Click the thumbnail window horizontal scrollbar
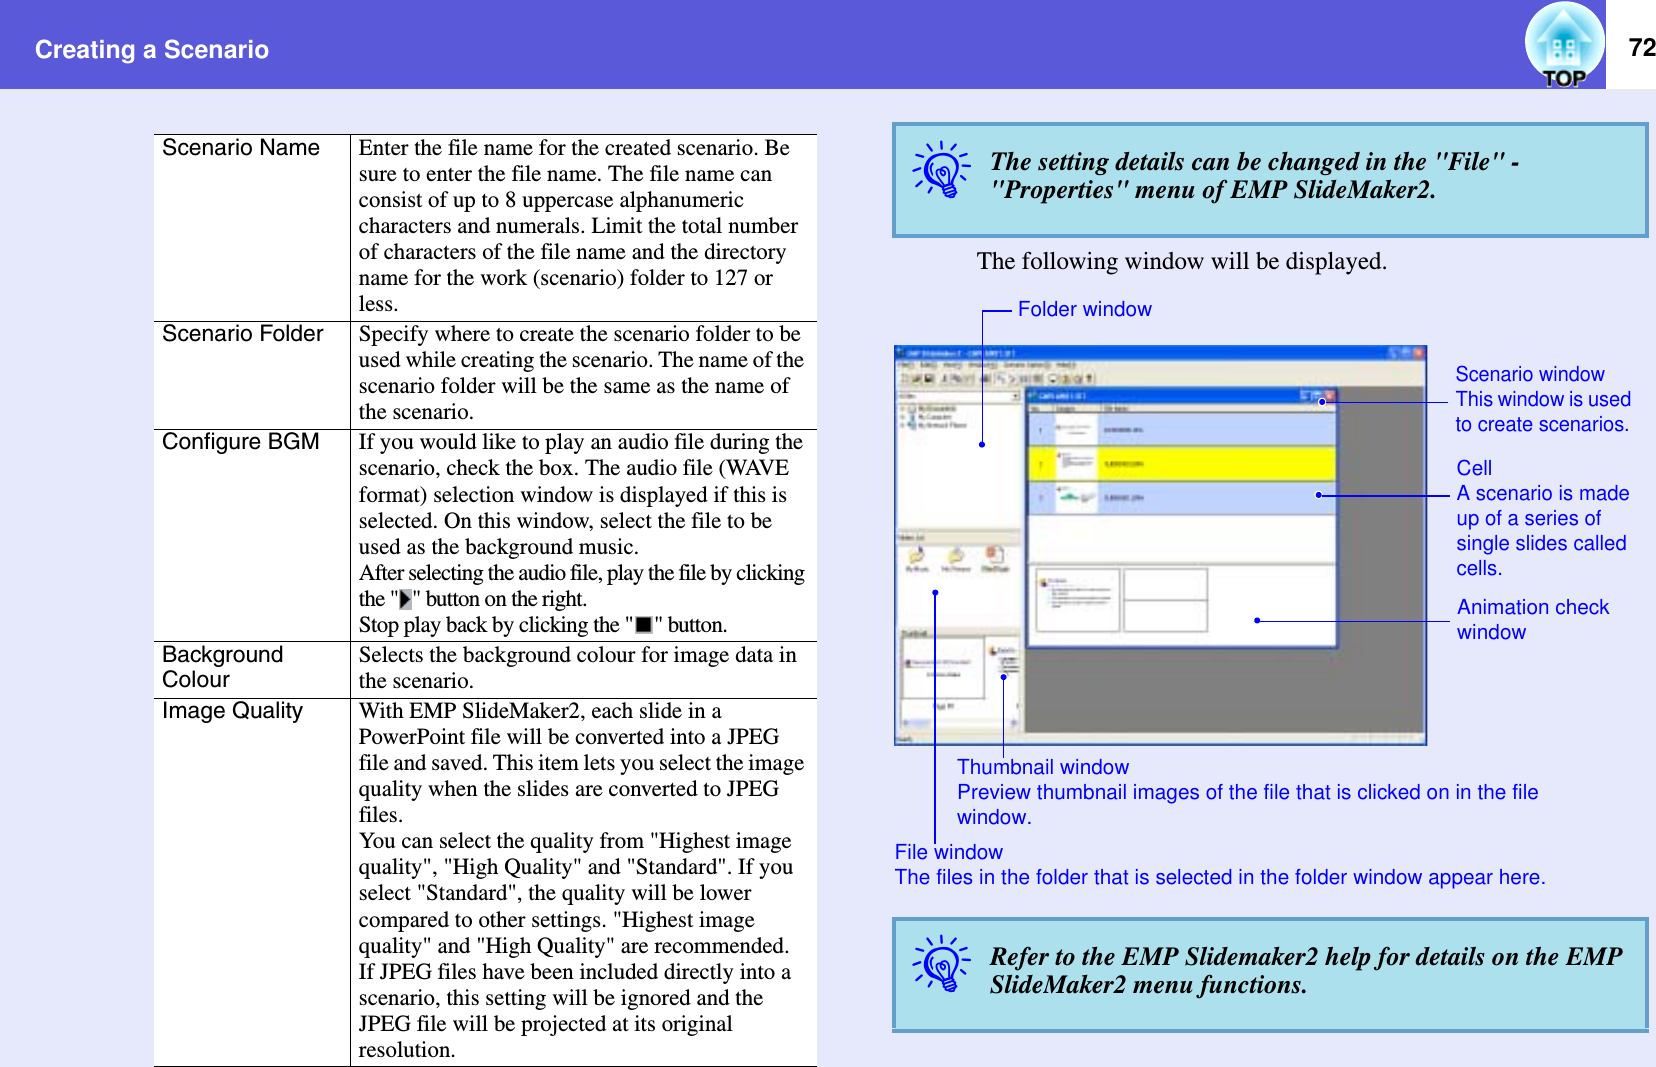 click(960, 722)
